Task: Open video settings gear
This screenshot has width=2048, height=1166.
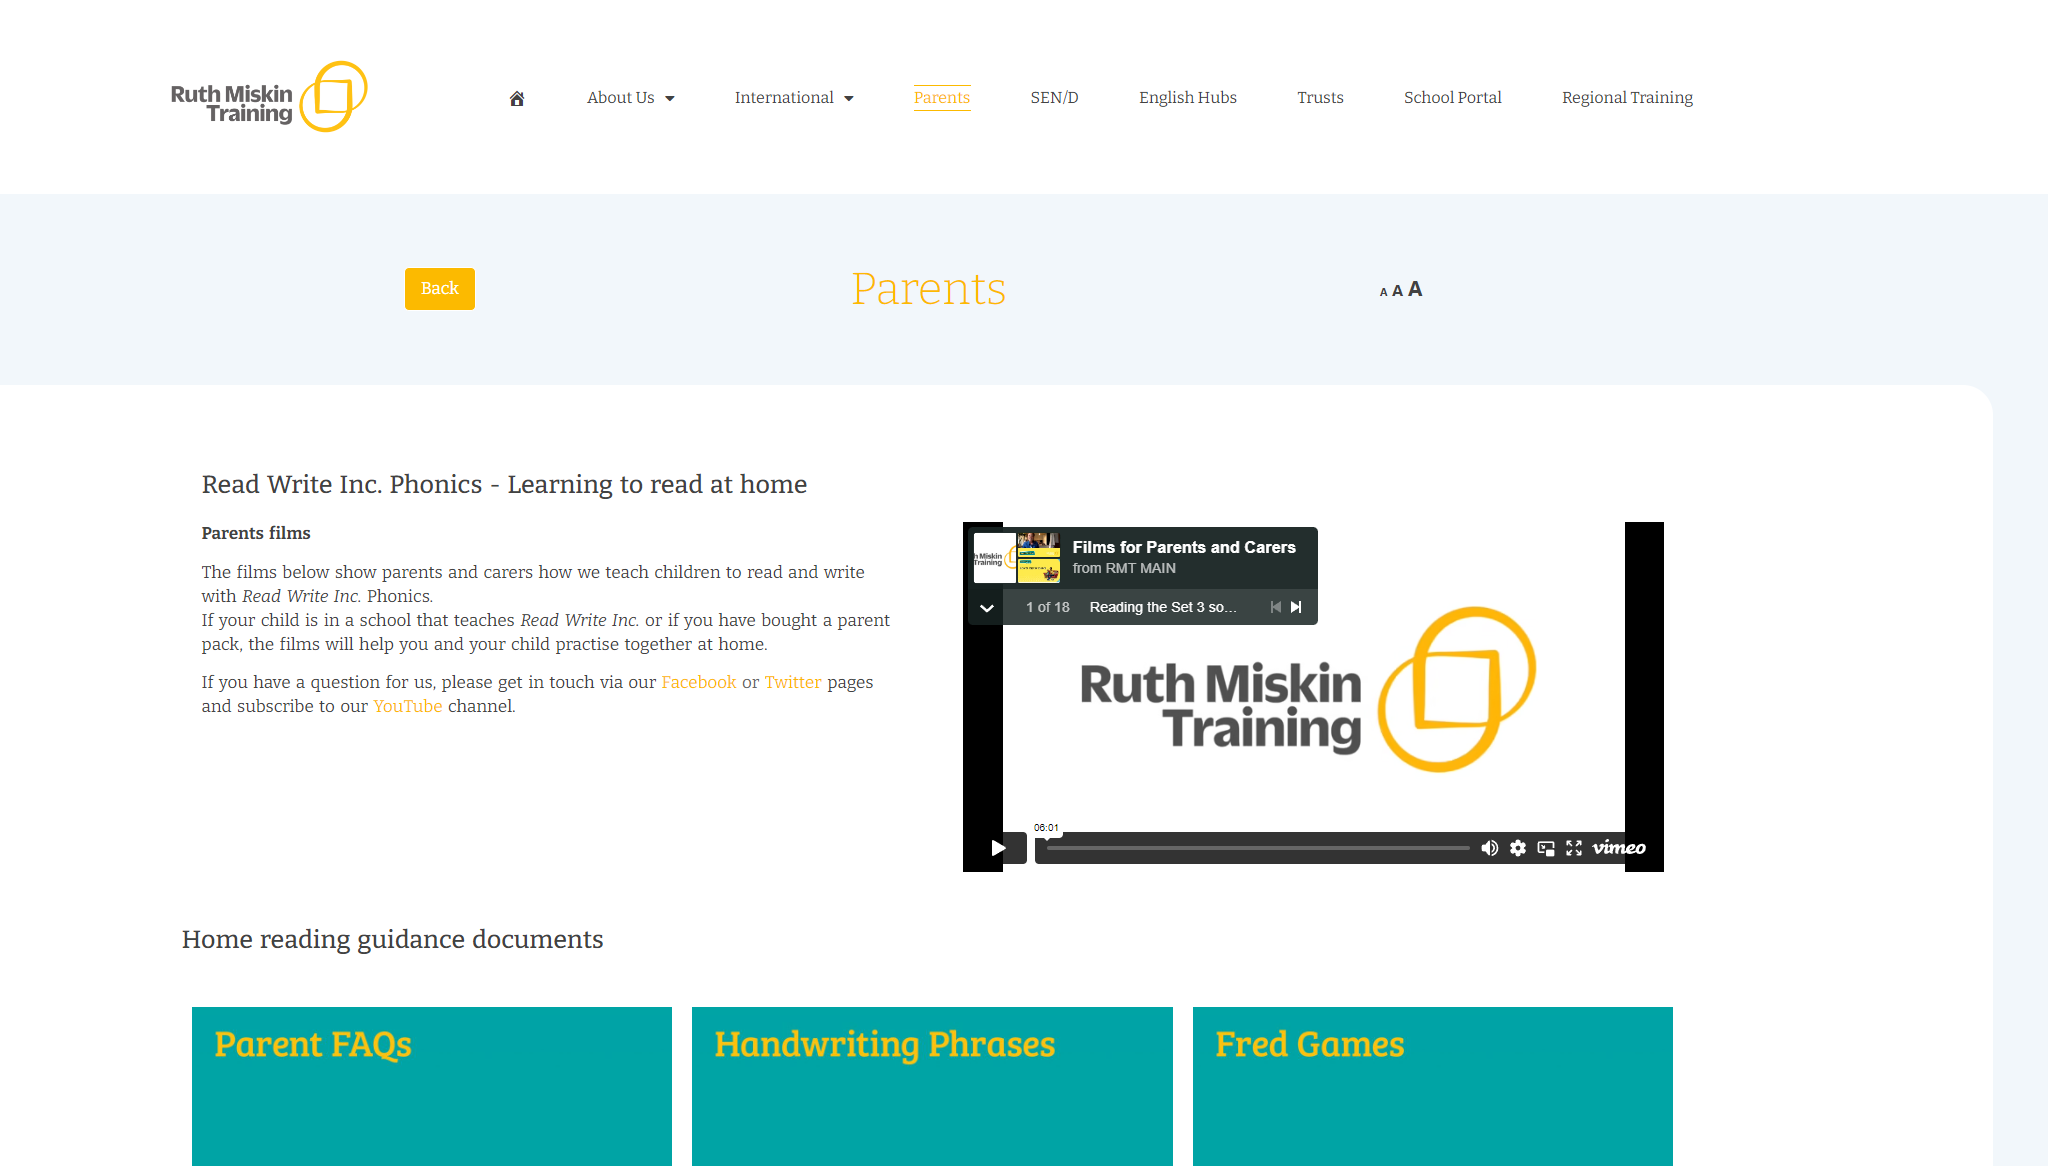Action: pos(1518,848)
